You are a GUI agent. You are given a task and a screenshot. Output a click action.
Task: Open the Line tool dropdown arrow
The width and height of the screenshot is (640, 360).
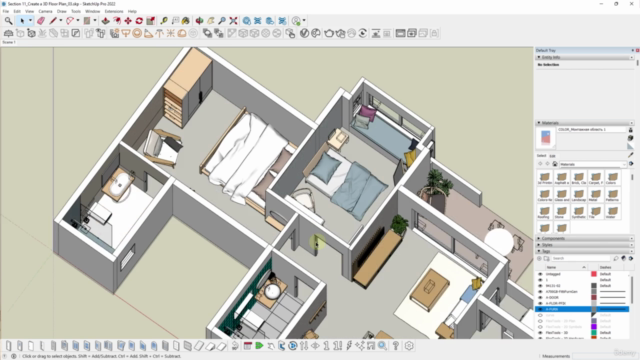[61, 21]
